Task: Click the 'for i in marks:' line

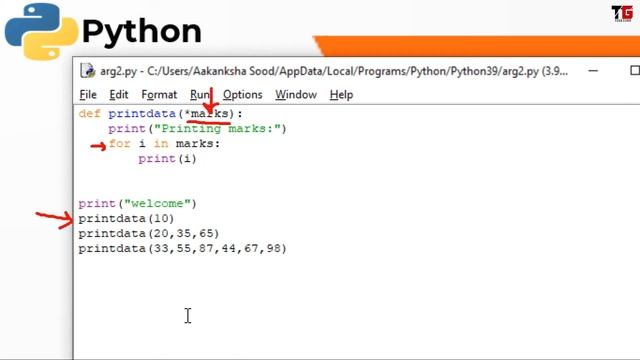Action: [164, 144]
